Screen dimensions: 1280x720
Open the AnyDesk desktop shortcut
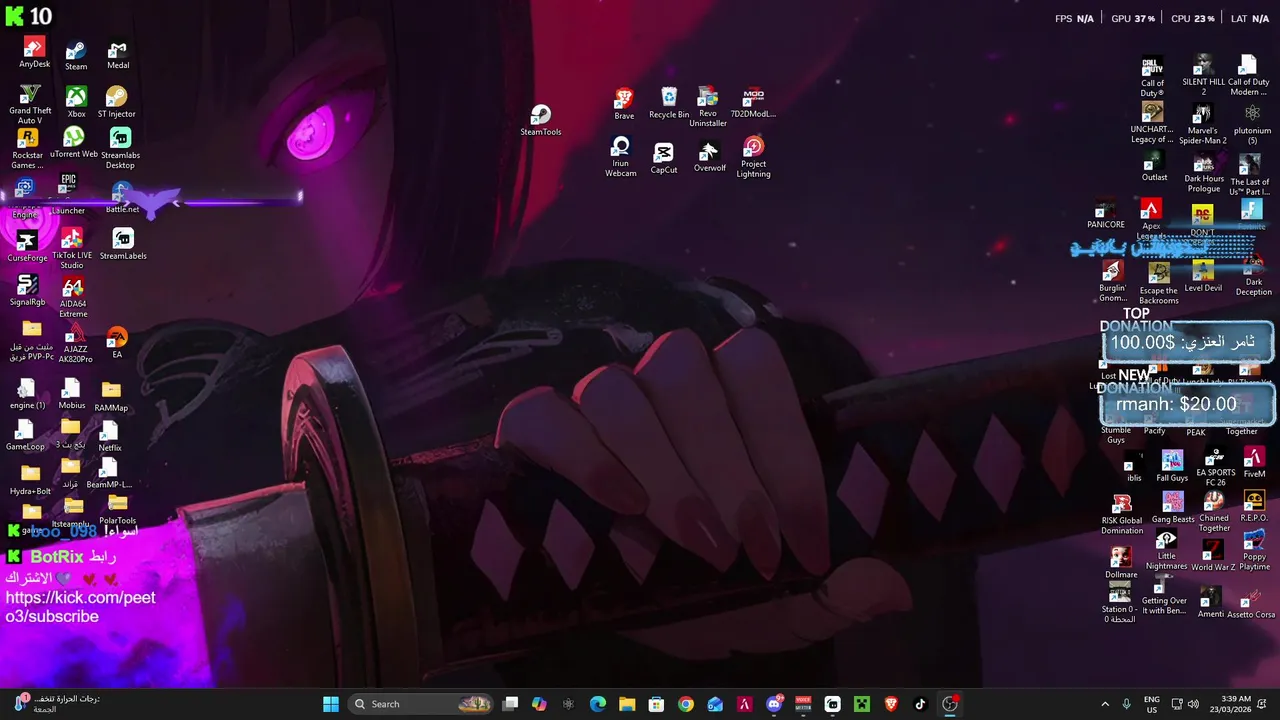(x=34, y=53)
